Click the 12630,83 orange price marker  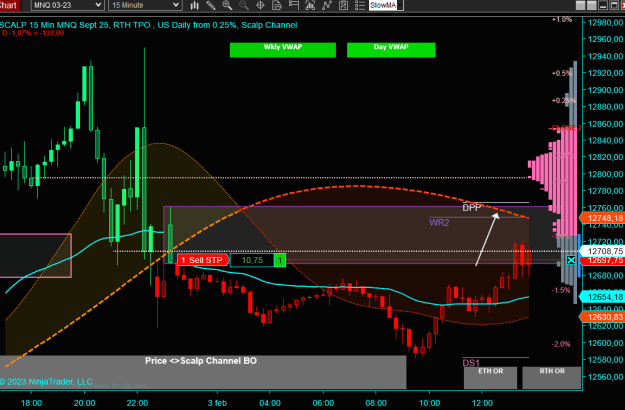coord(601,317)
